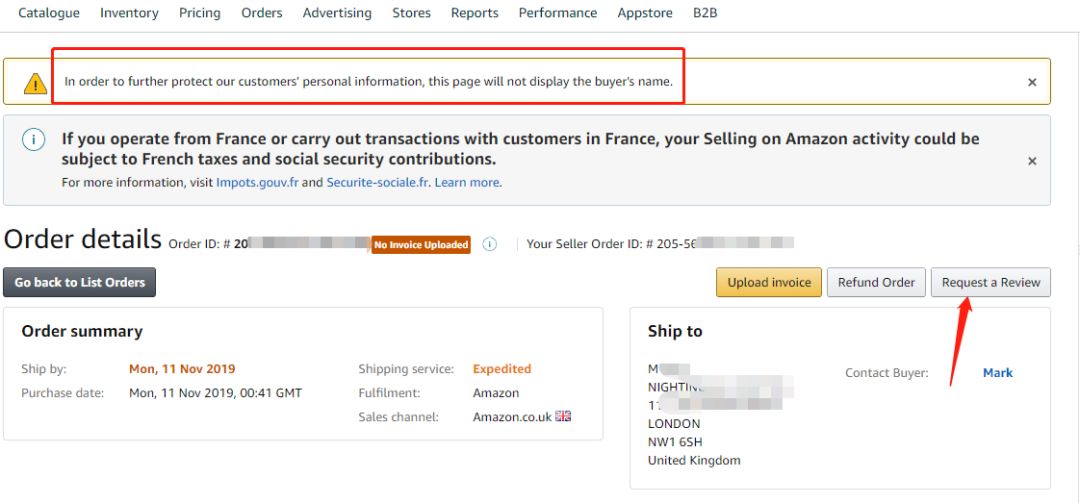Open the Appstore menu
1080x503 pixels.
[645, 13]
